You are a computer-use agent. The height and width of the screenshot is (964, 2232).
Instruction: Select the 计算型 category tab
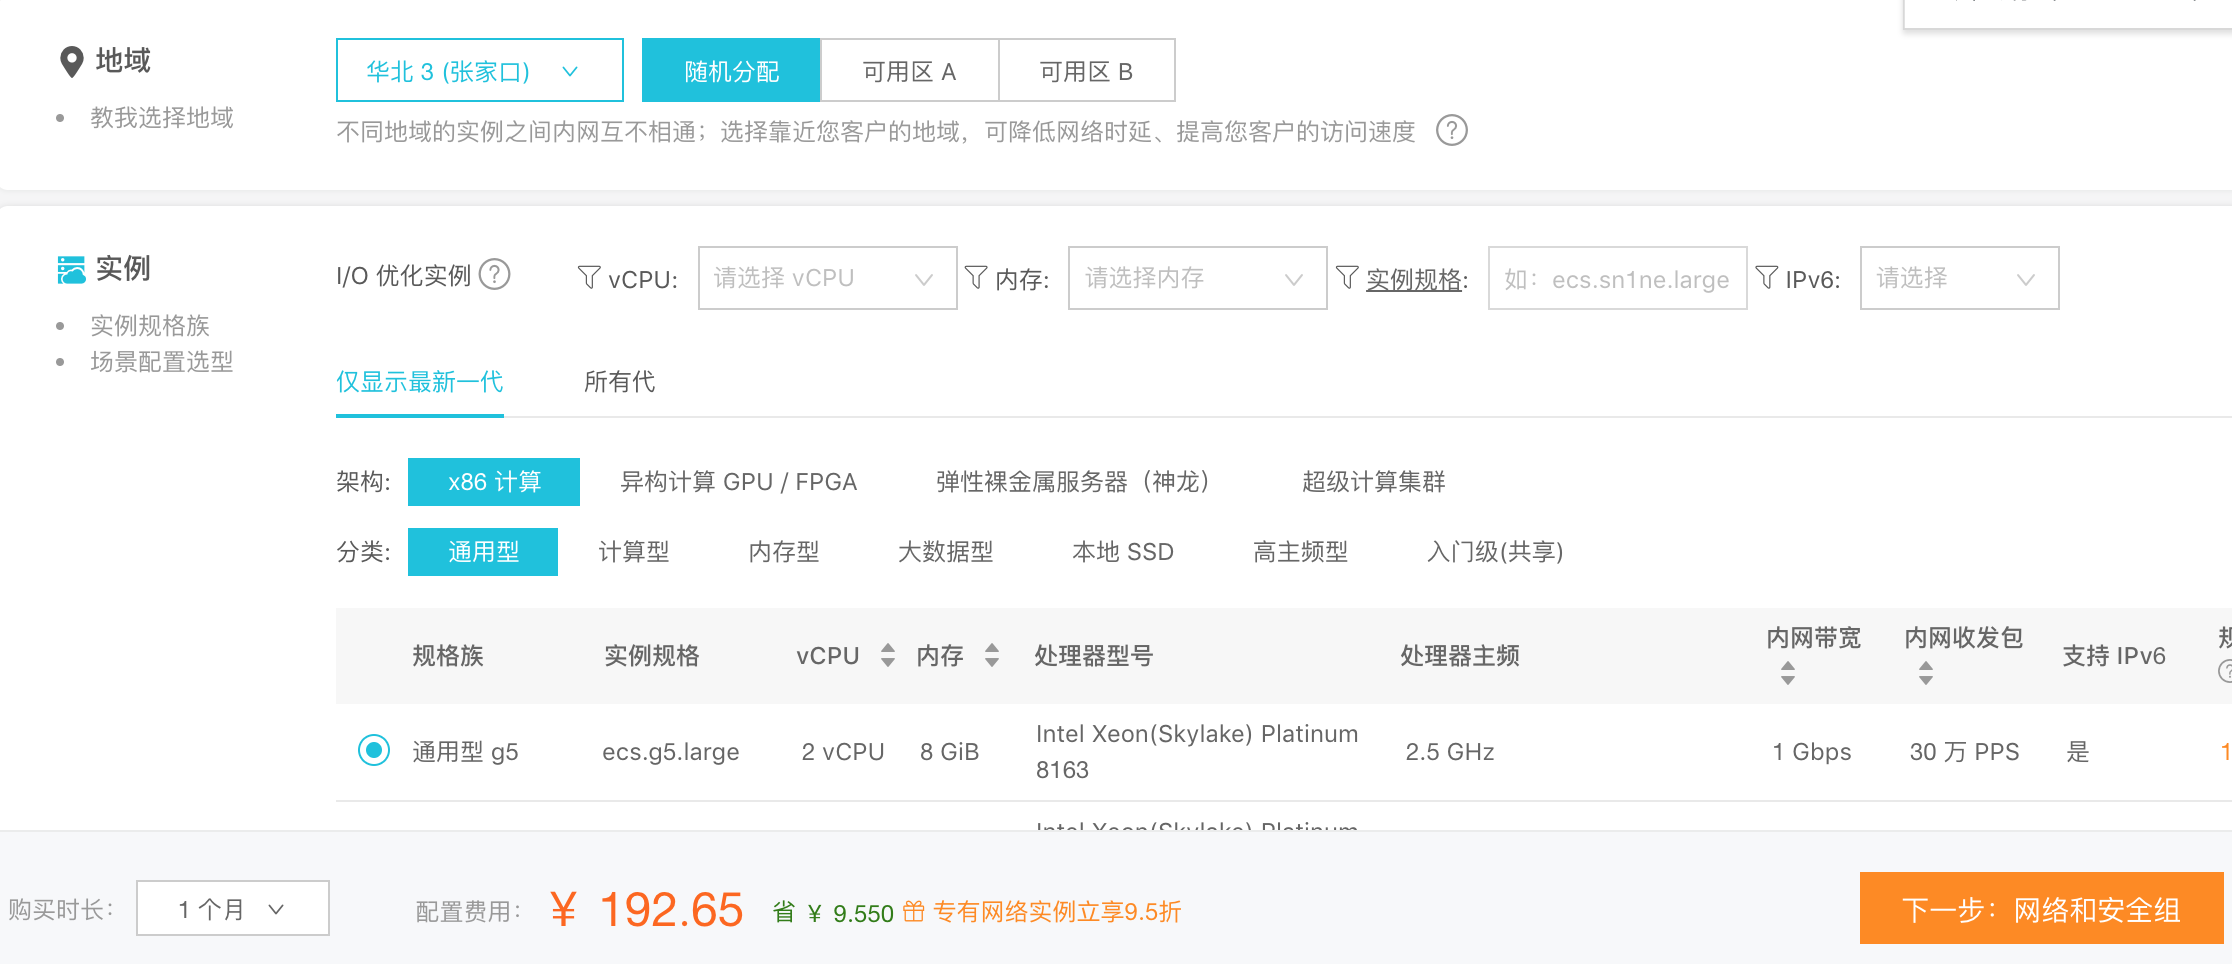634,552
